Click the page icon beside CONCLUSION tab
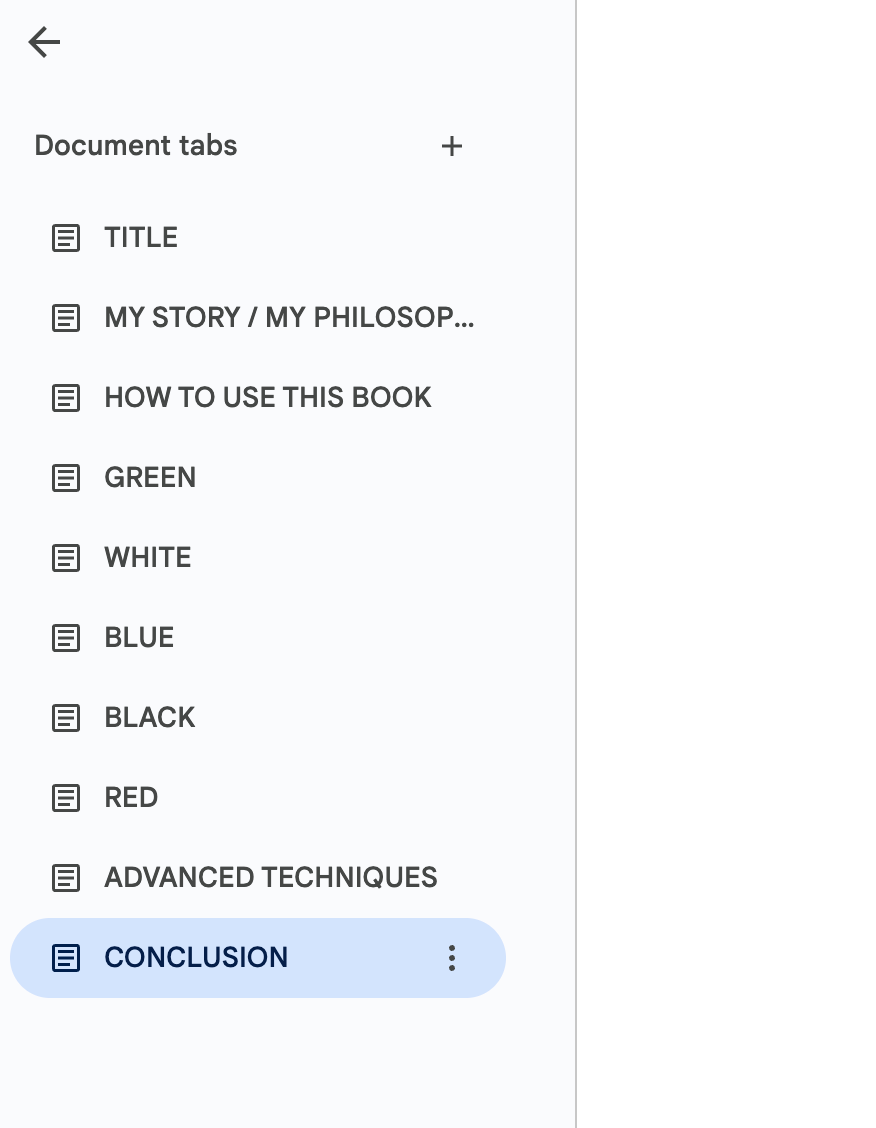This screenshot has width=876, height=1128. pos(66,958)
